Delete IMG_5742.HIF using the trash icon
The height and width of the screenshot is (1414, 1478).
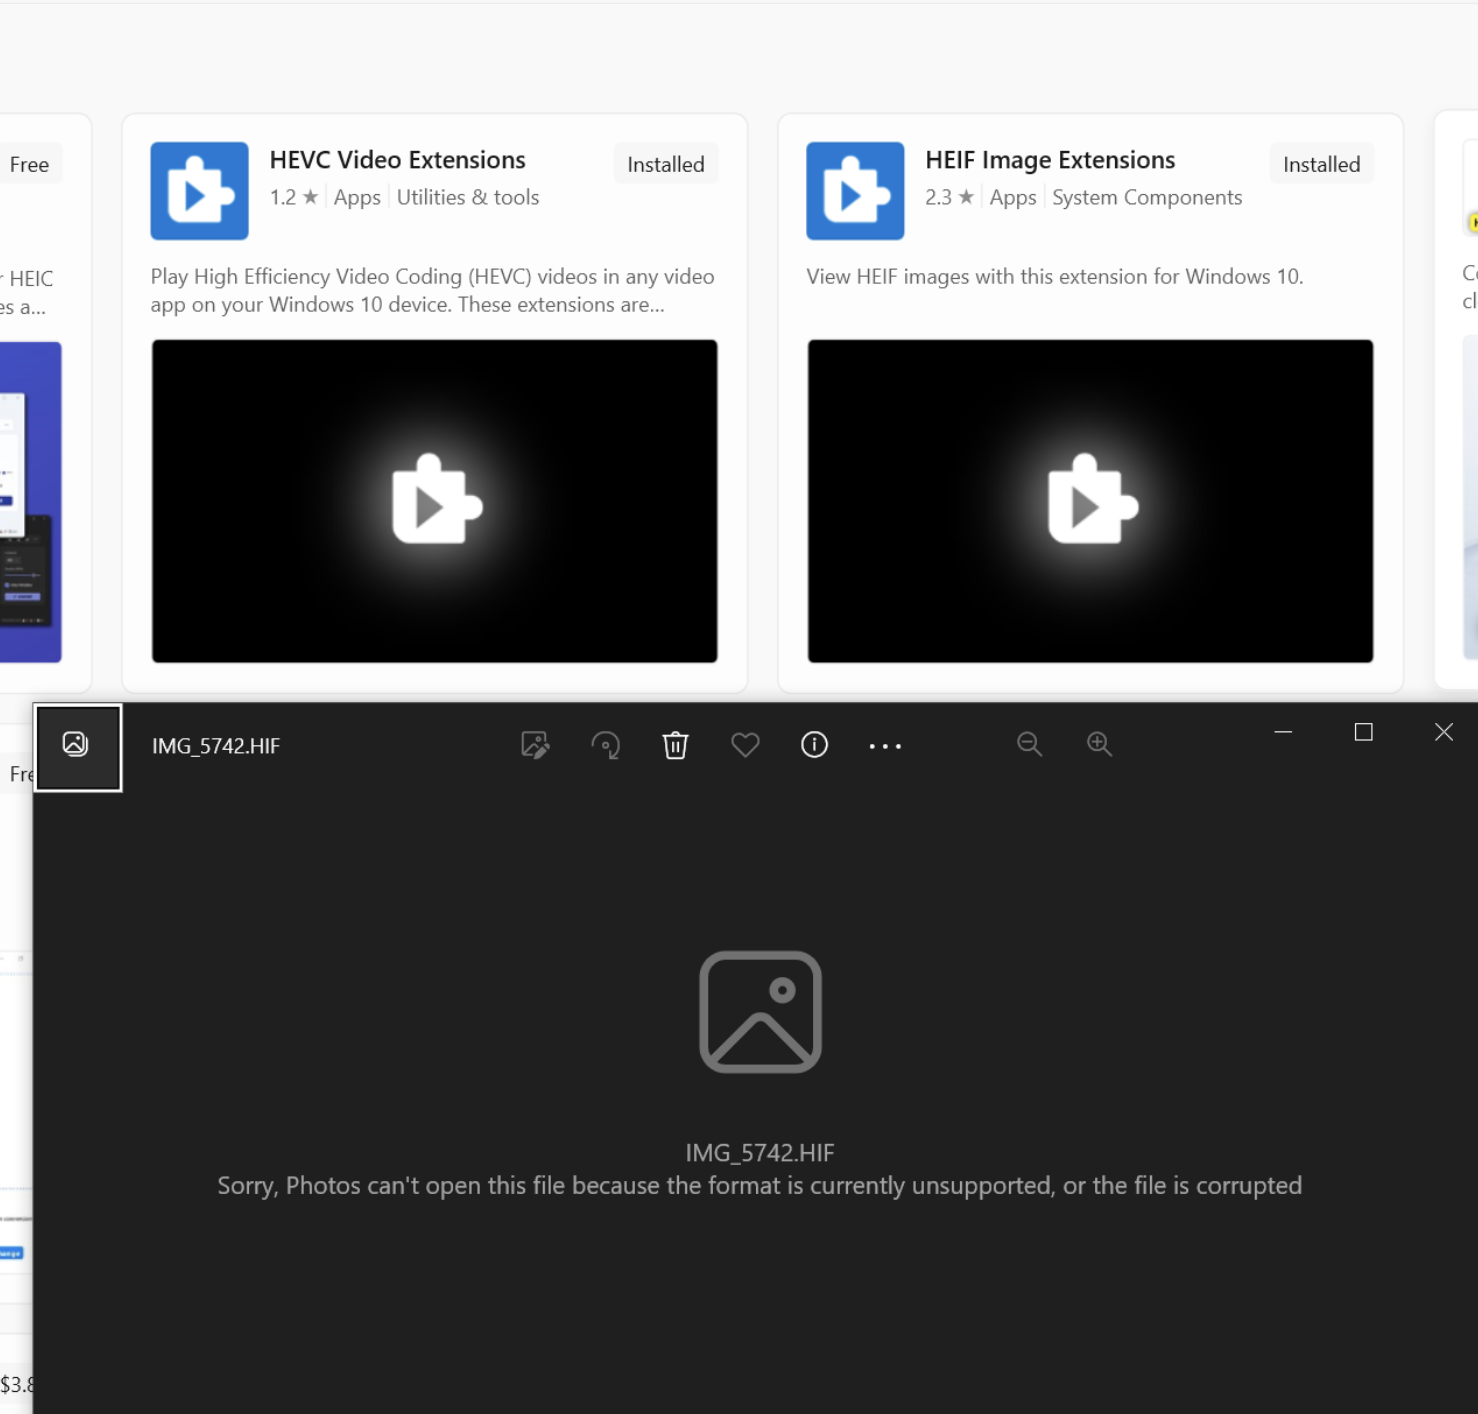click(676, 745)
